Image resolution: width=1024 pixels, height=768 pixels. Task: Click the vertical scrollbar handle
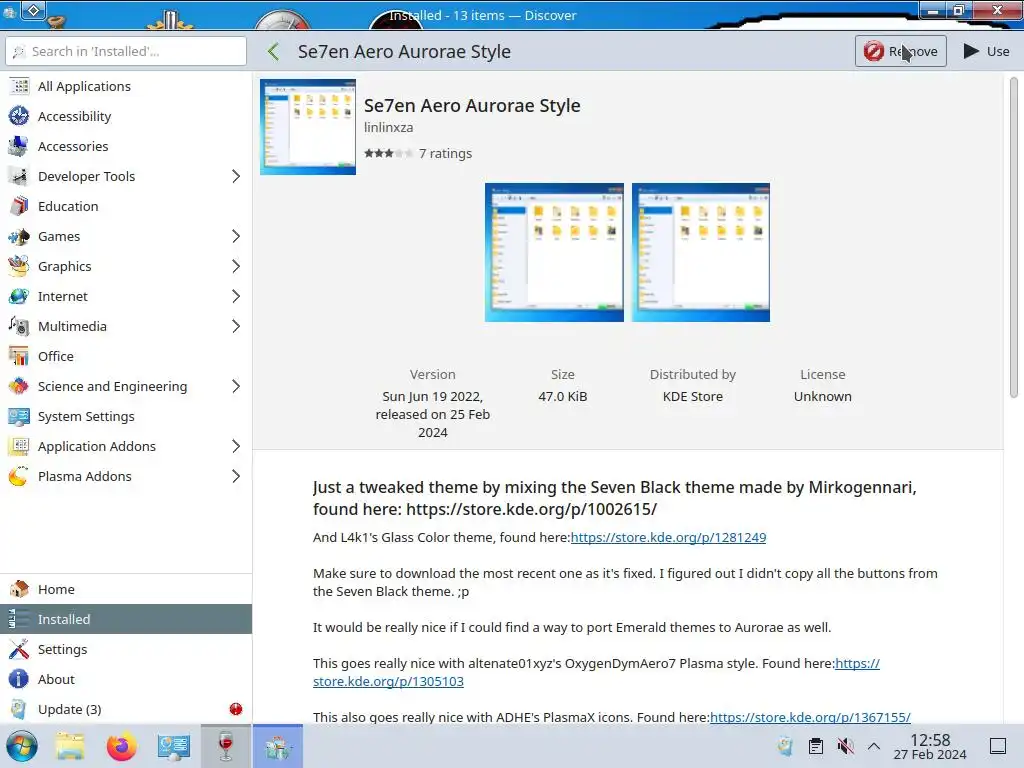[x=1014, y=236]
